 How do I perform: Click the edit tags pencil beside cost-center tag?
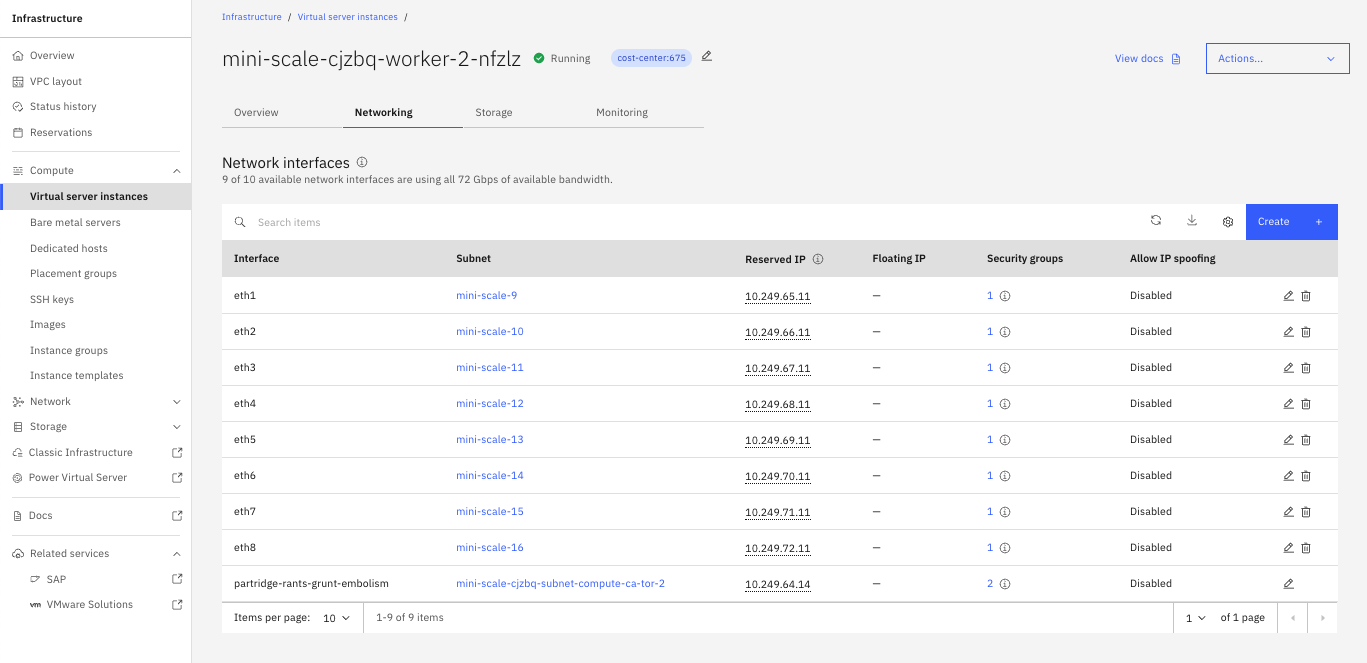707,57
